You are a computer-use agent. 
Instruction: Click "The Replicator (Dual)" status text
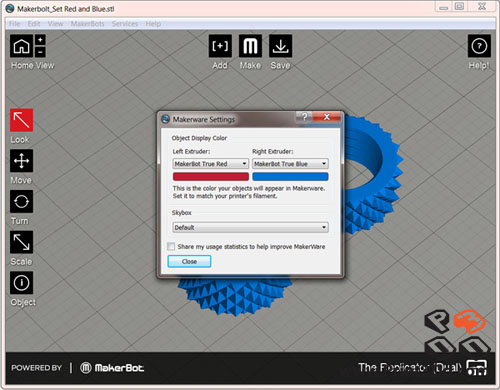(x=410, y=368)
